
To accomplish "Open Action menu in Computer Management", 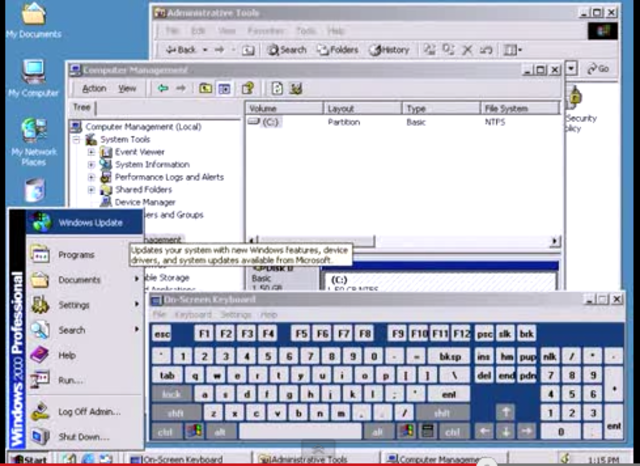I will click(94, 89).
